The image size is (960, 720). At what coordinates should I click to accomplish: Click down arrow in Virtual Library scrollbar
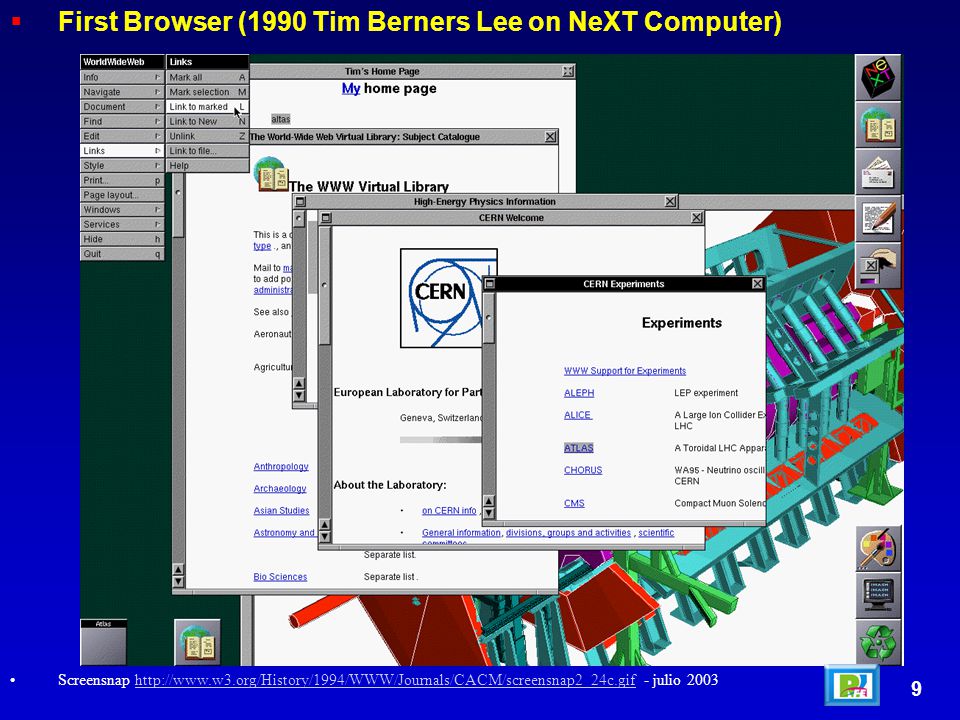[178, 581]
